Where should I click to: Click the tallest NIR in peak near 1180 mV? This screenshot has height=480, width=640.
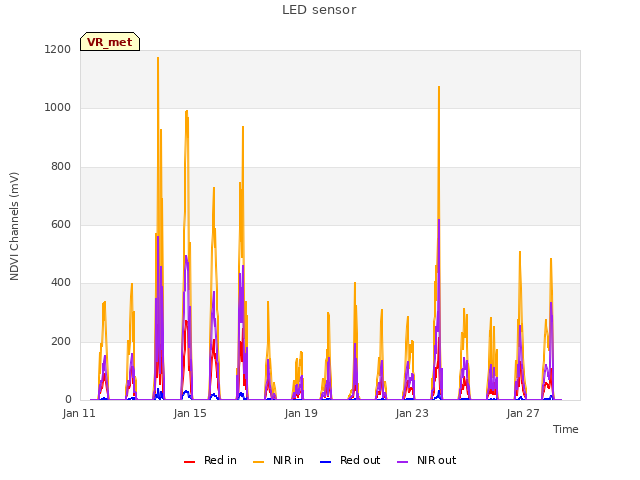158,58
